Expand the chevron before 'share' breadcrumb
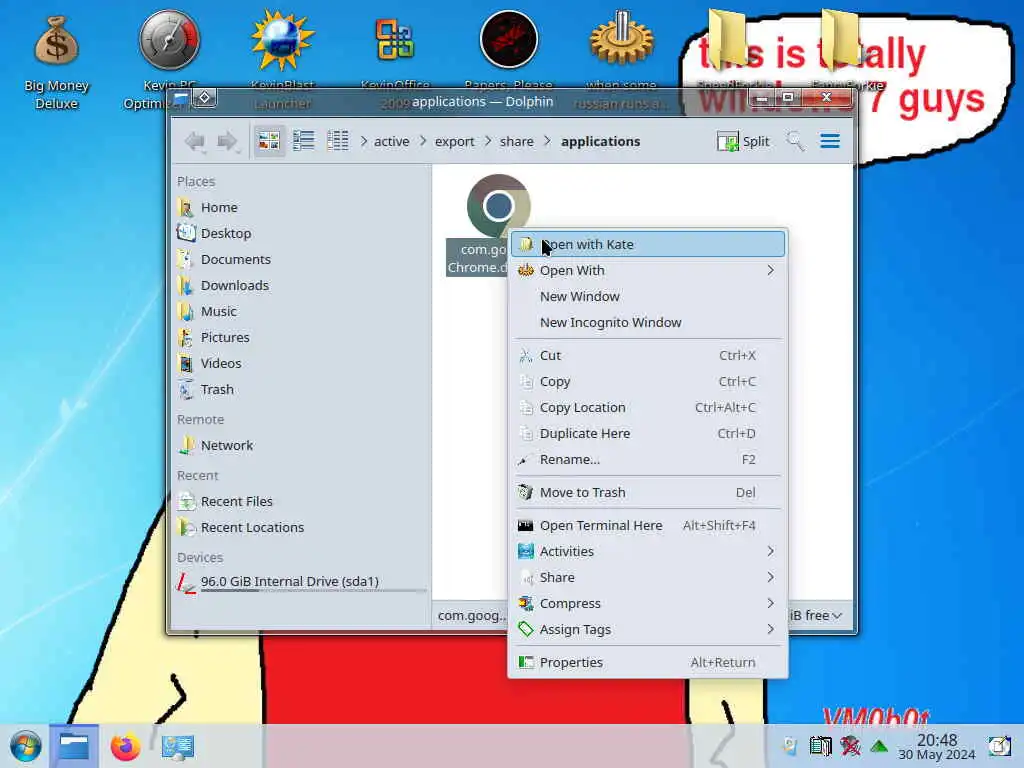Screen dimensions: 1024x768 coord(488,141)
